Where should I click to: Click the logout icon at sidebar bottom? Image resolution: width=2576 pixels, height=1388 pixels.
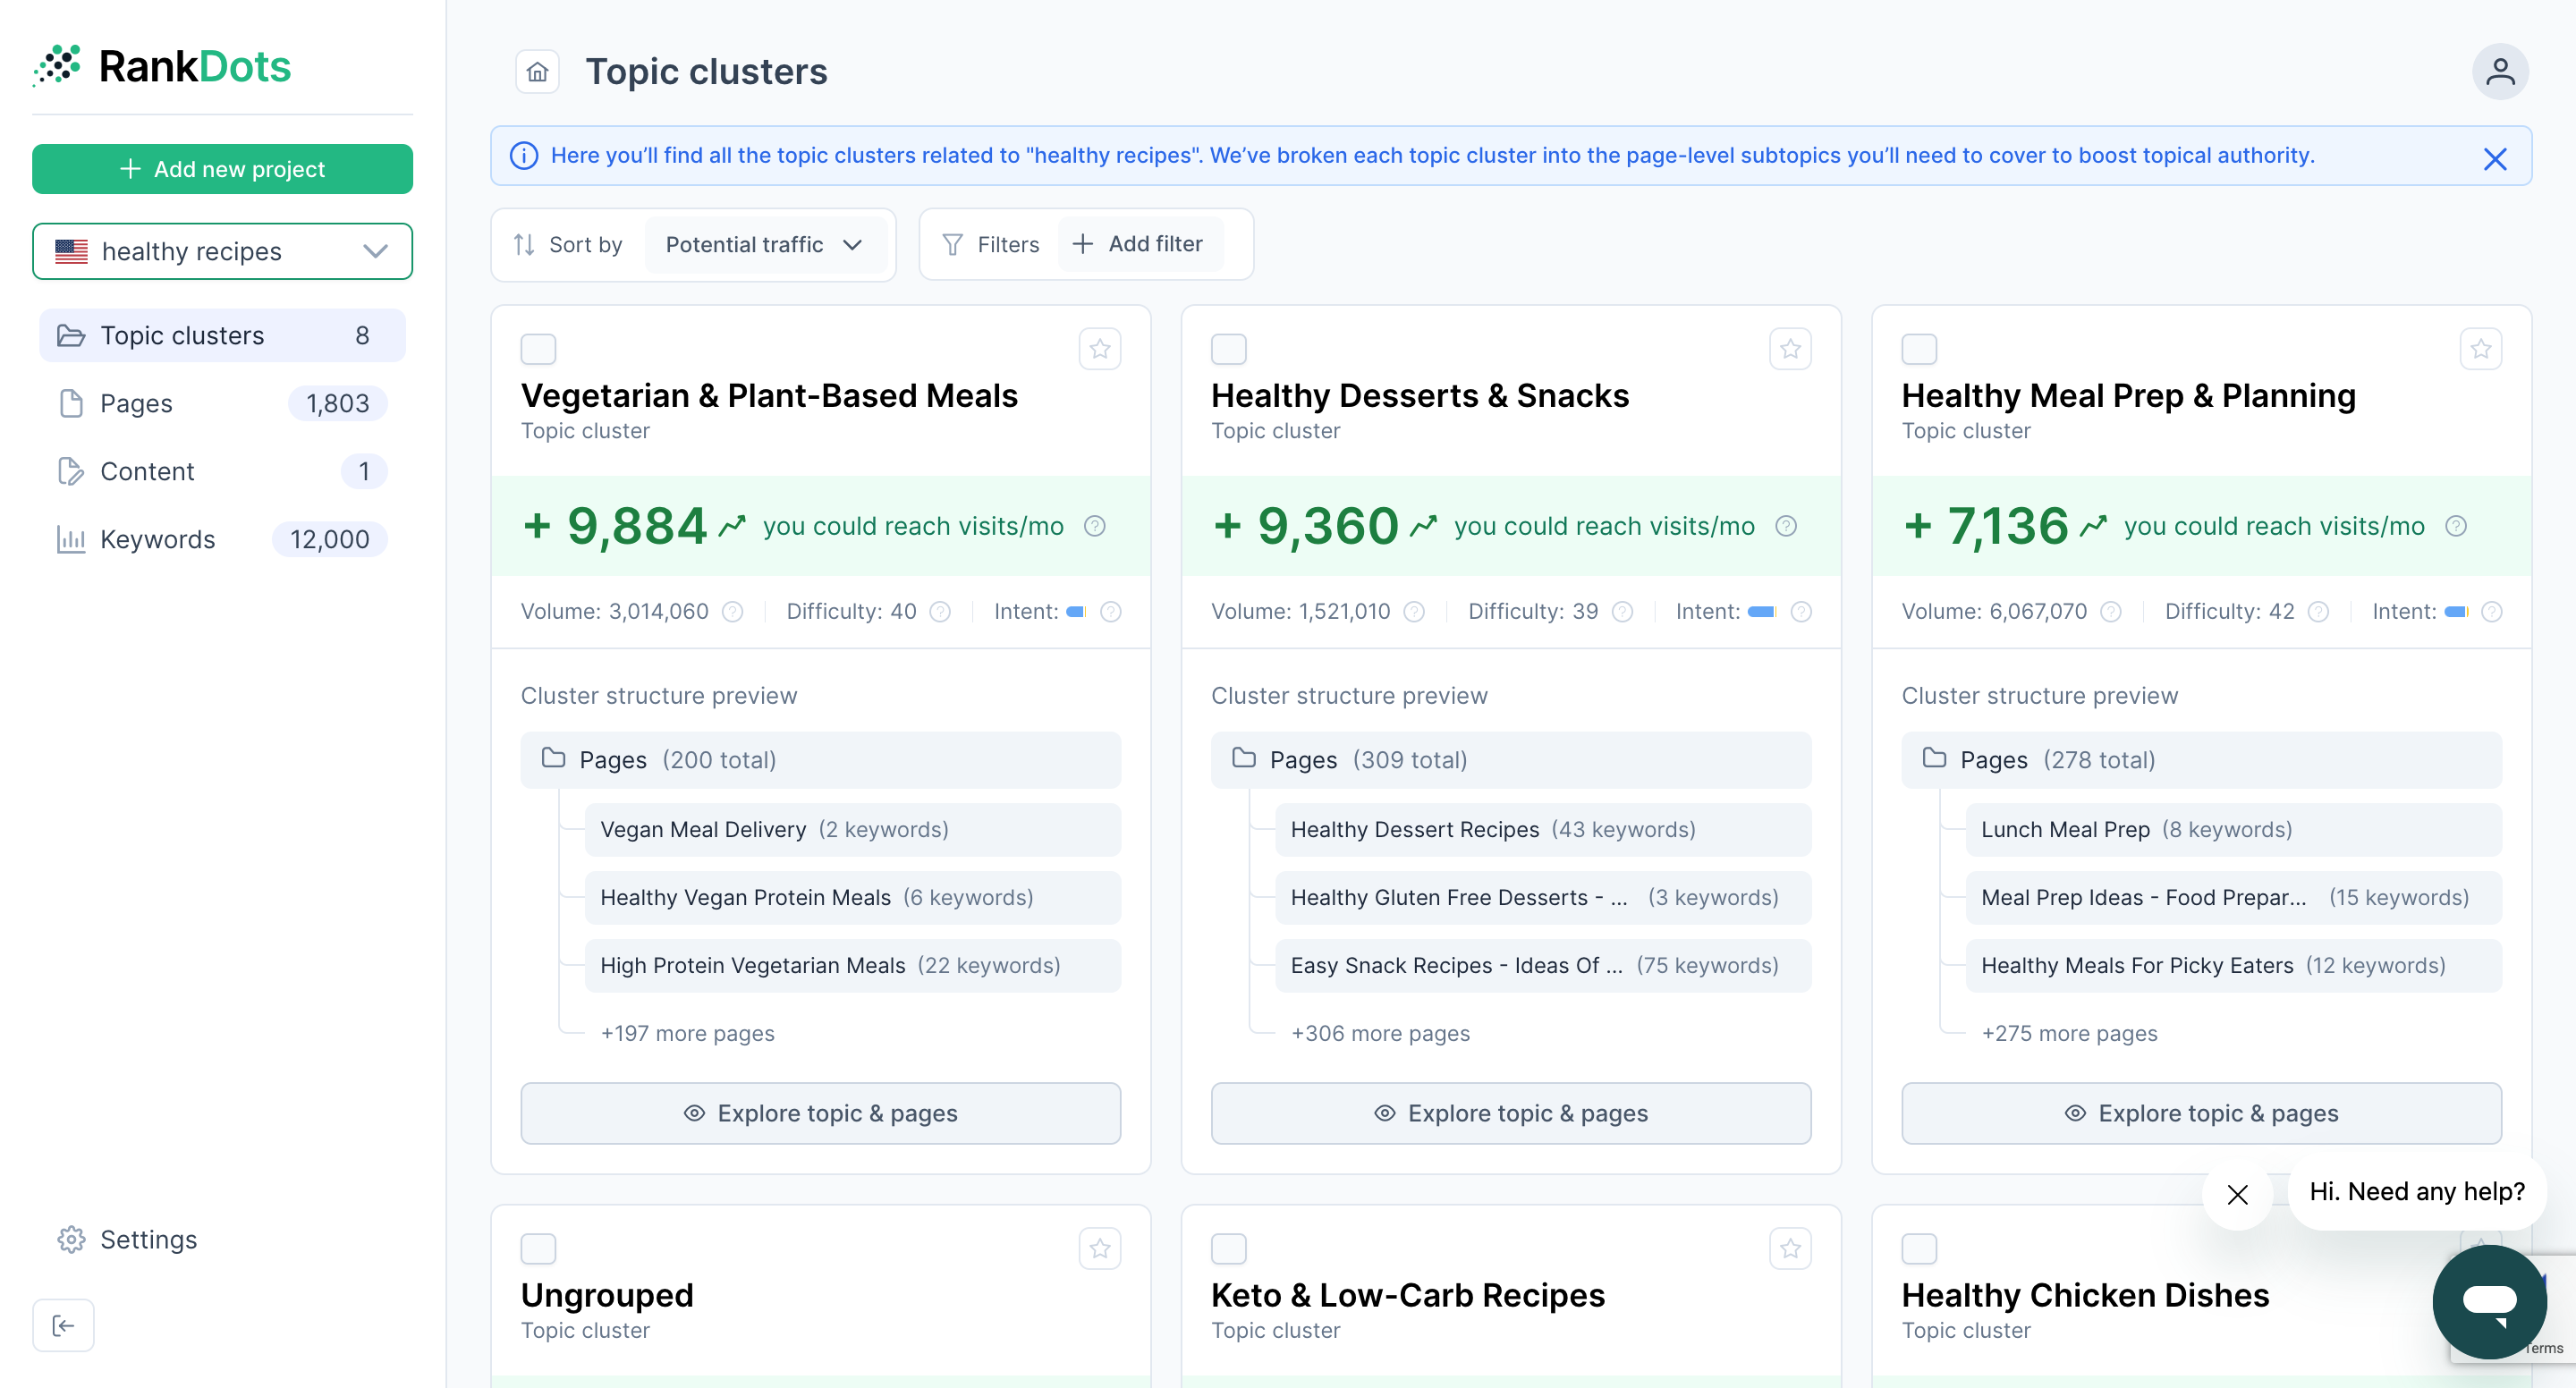63,1325
